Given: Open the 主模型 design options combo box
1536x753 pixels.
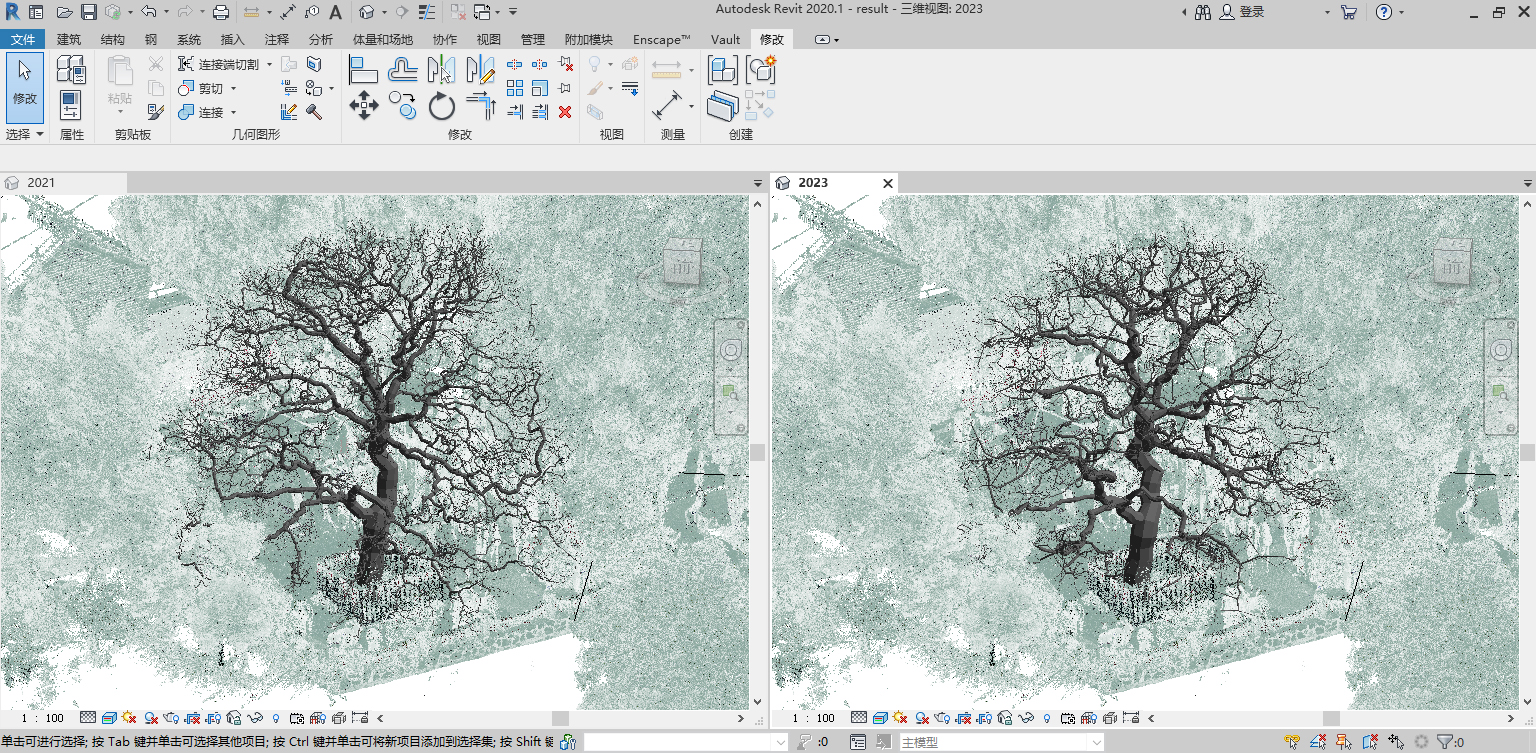Looking at the screenshot, I should (x=1000, y=742).
